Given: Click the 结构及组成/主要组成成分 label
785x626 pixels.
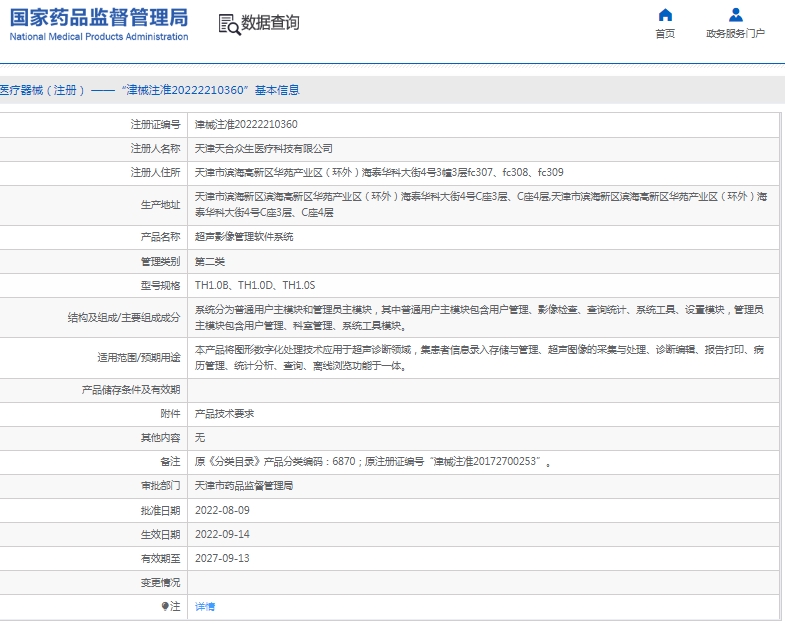Looking at the screenshot, I should [124, 318].
